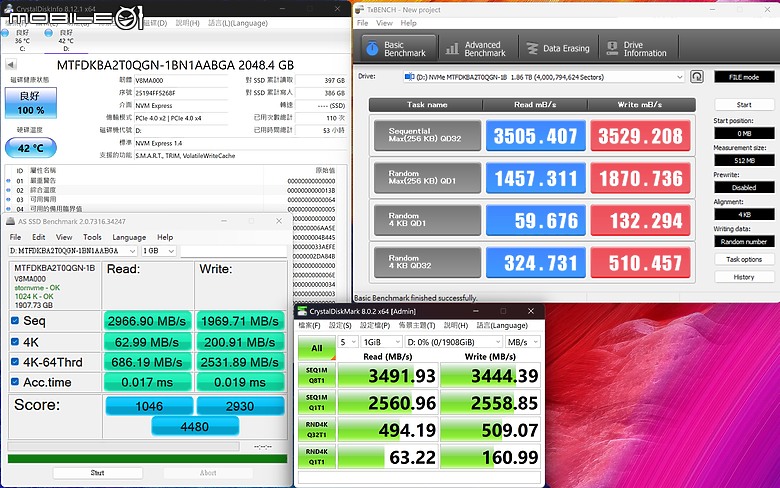Click the Writing data Random number field
780x488 pixels.
pos(744,242)
